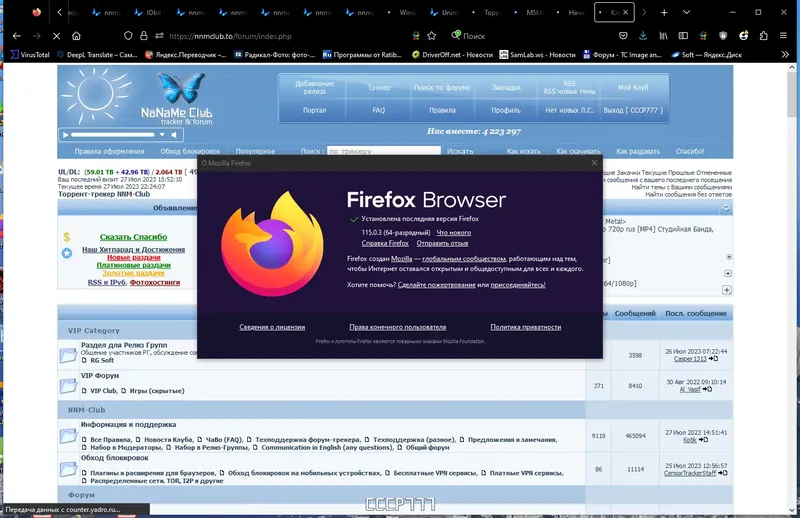Toggle the sidebar panel icon

pyautogui.click(x=683, y=36)
